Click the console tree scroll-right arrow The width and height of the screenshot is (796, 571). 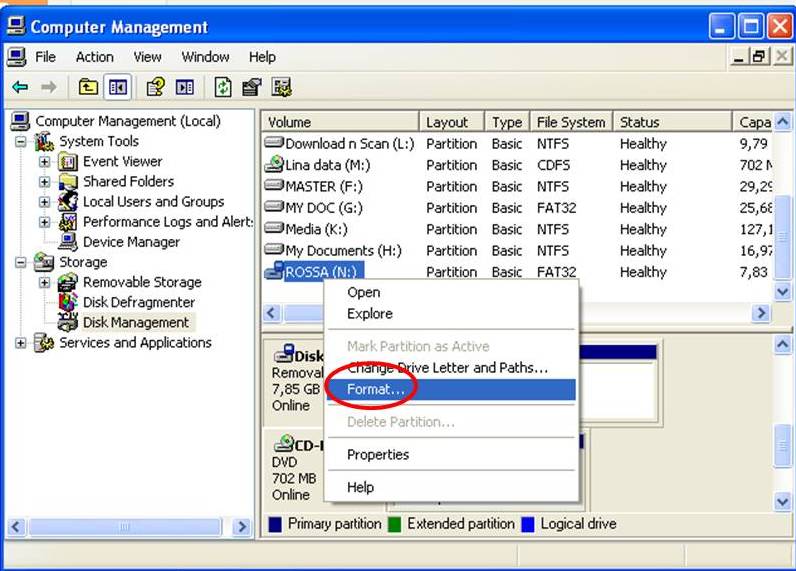coord(242,527)
